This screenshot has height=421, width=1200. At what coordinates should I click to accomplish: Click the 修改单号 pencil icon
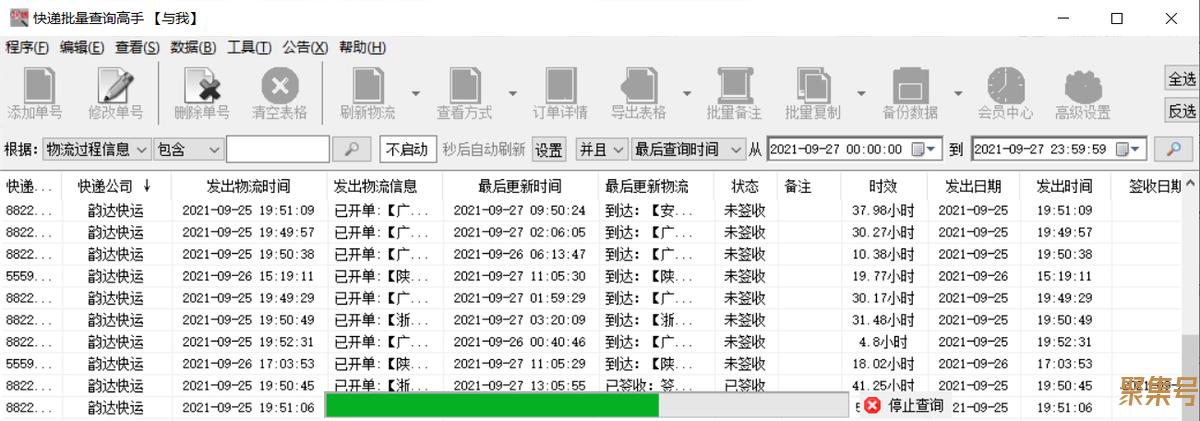(117, 85)
